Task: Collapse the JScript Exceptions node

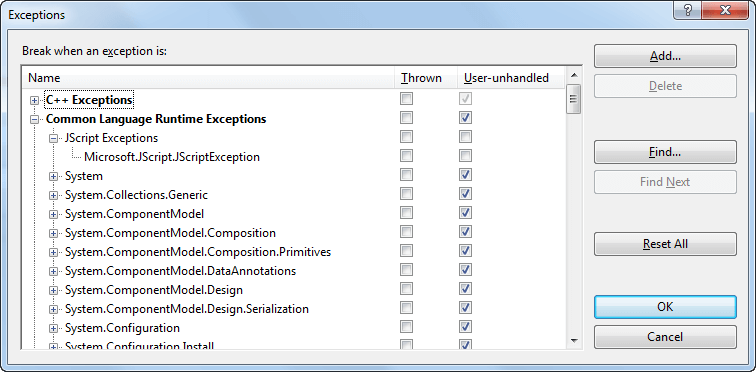Action: click(x=54, y=139)
